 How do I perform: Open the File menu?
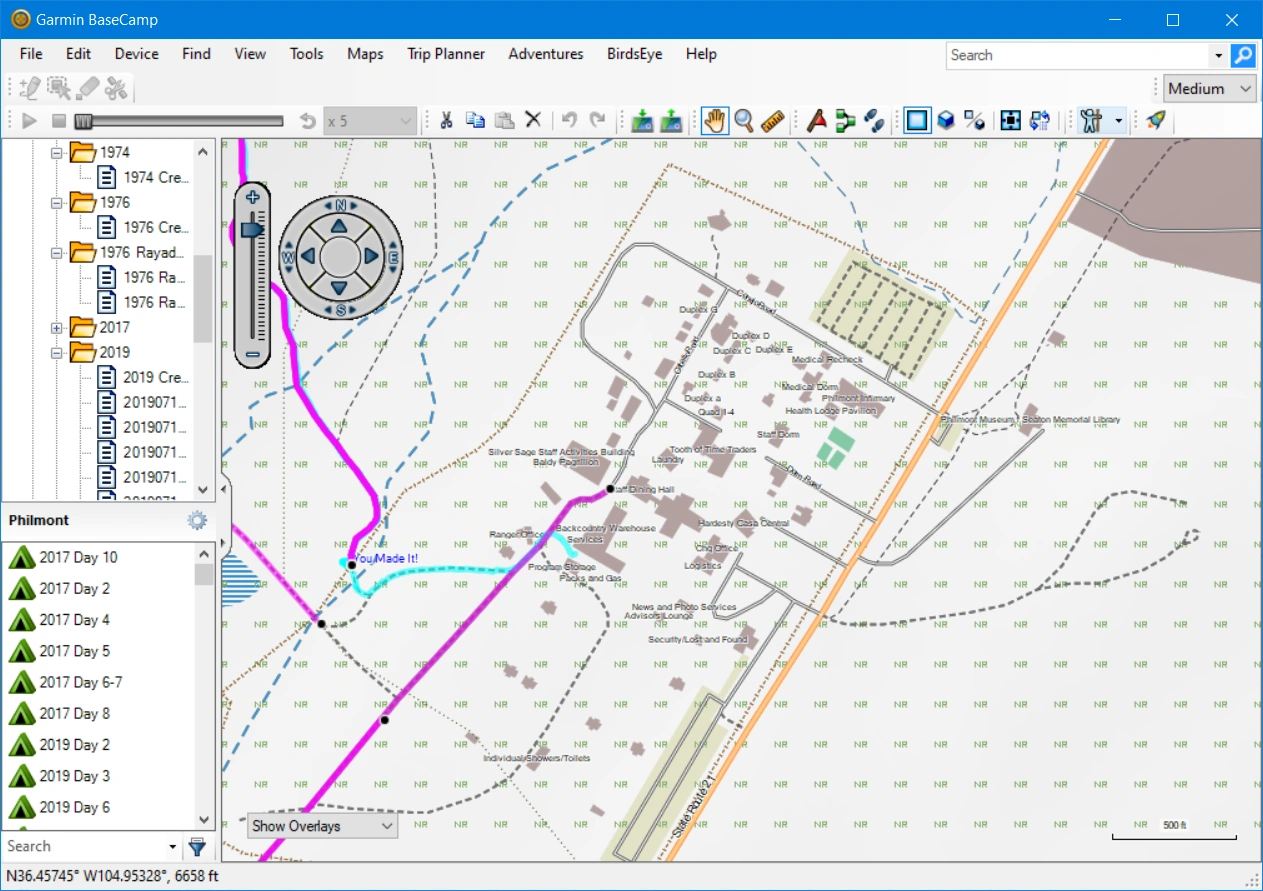click(31, 54)
